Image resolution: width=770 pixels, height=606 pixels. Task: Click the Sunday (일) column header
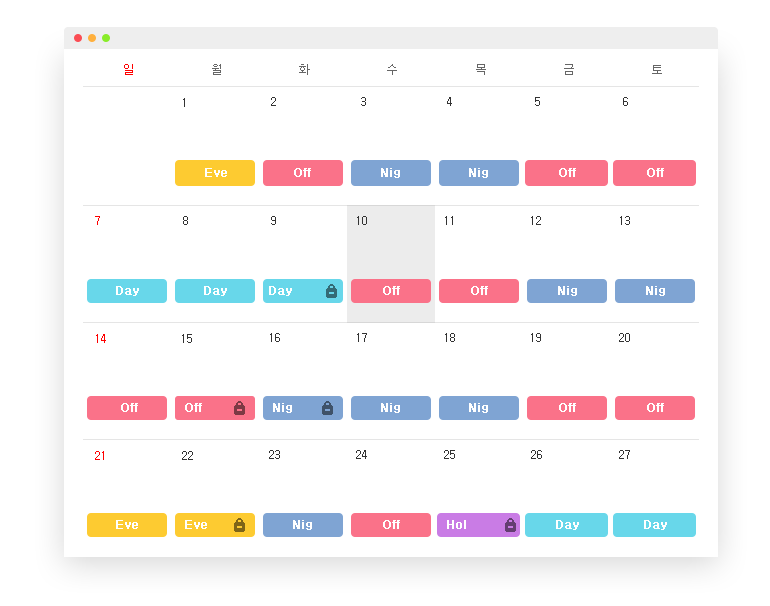click(128, 69)
